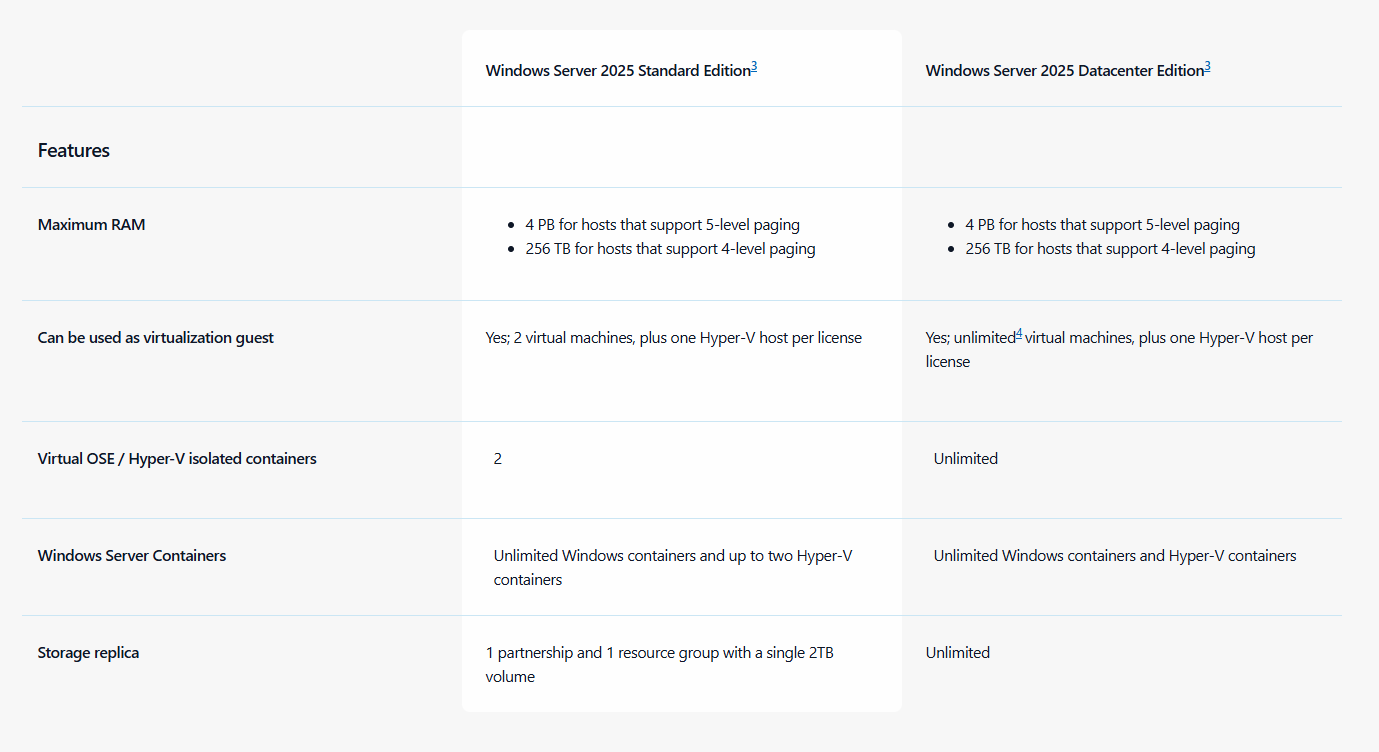Screen dimensions: 1379x752
Task: Select Virtual OSE / Hyper-V isolated containers label
Action: click(x=177, y=459)
